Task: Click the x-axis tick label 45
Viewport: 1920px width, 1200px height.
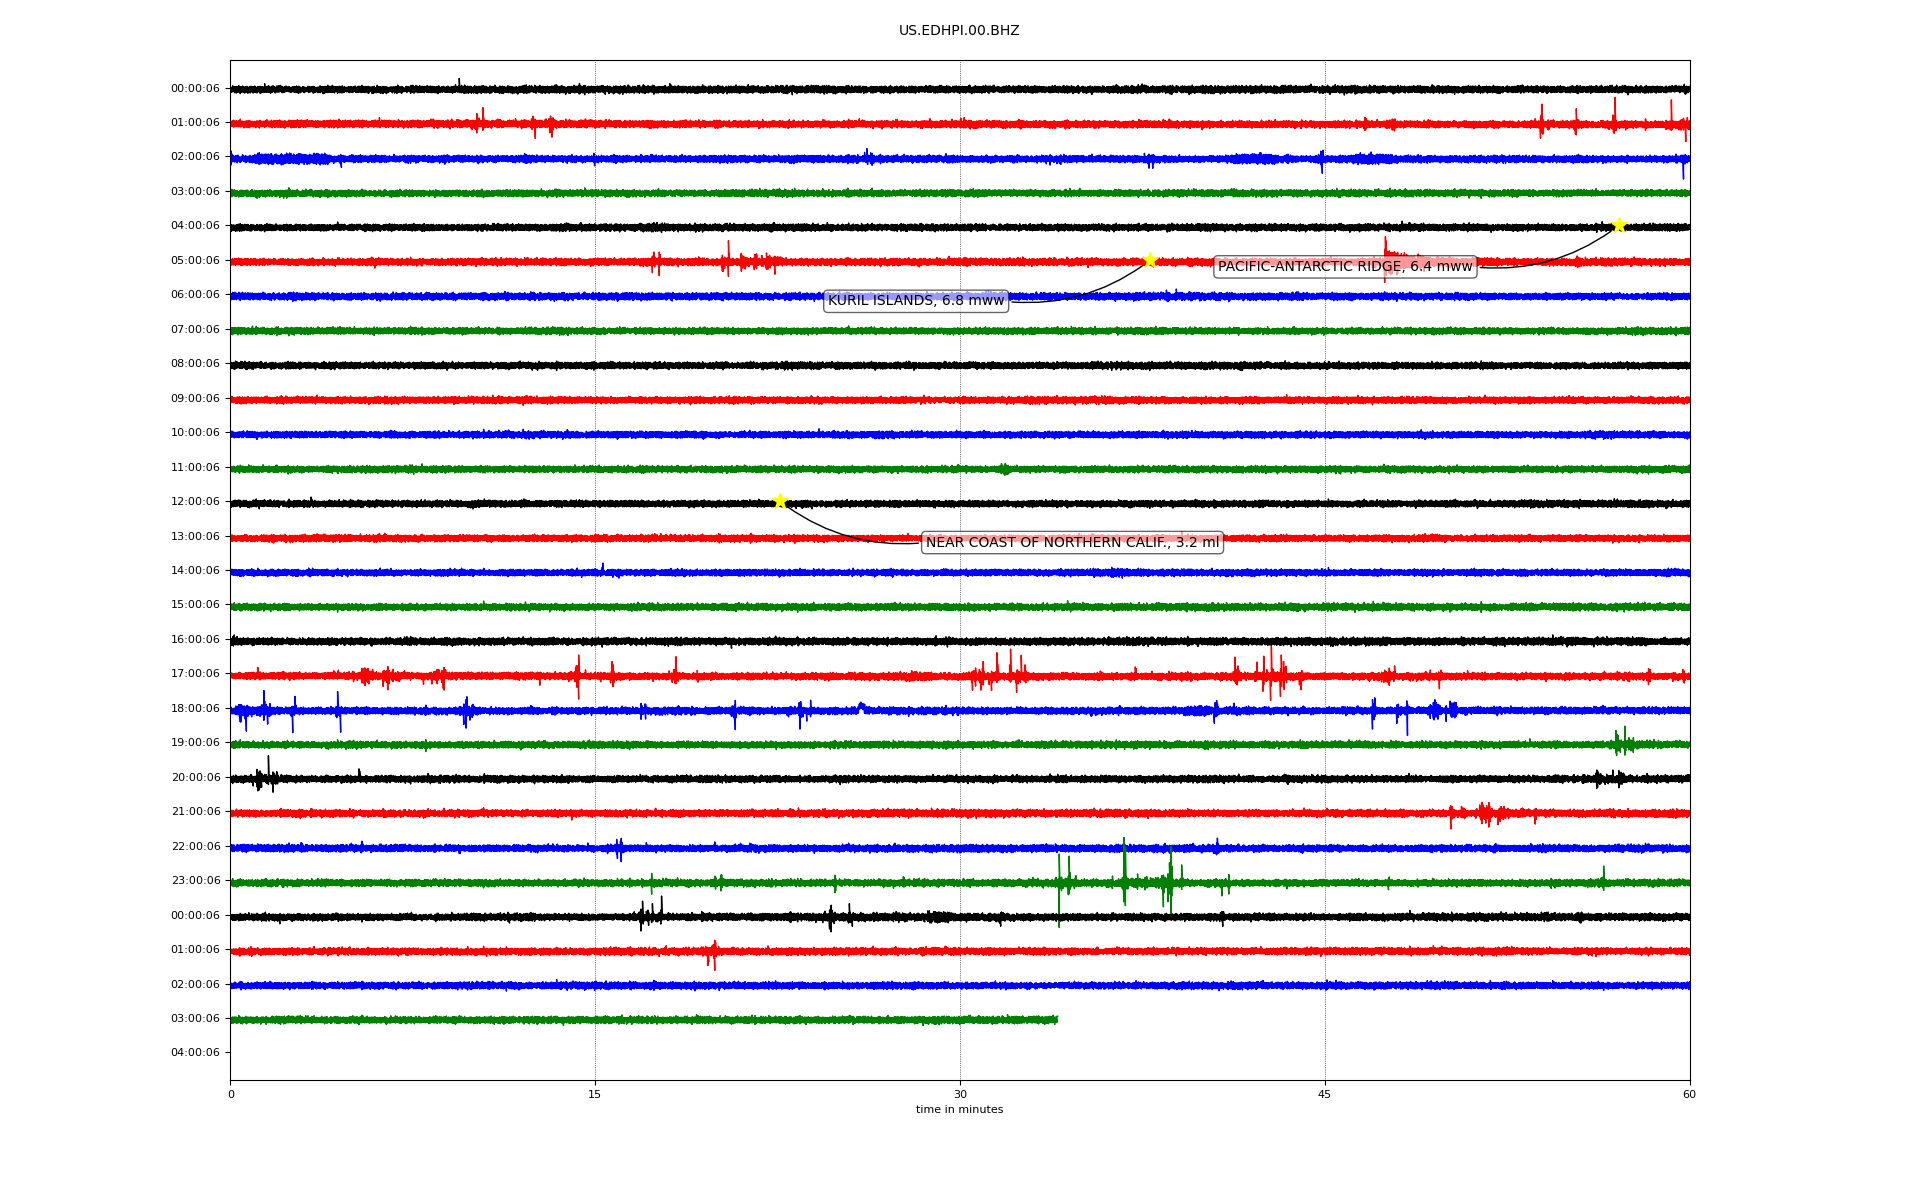Action: (x=1325, y=1094)
